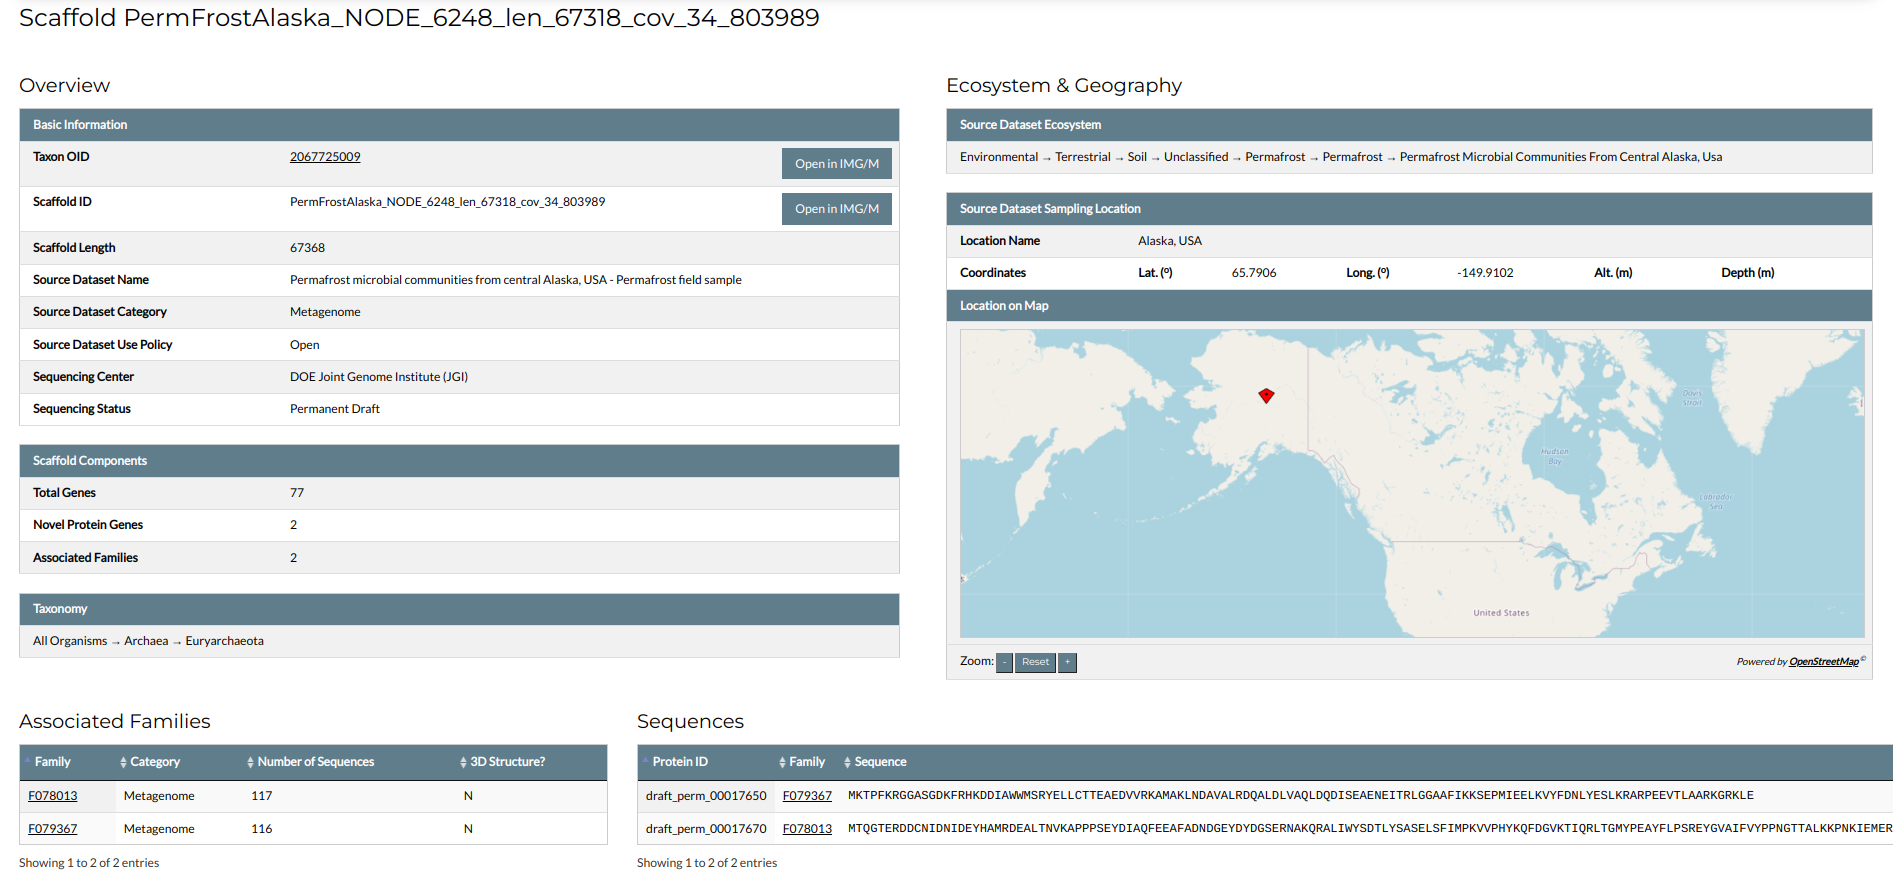
Task: Zoom in the map with plus button
Action: 1067,663
